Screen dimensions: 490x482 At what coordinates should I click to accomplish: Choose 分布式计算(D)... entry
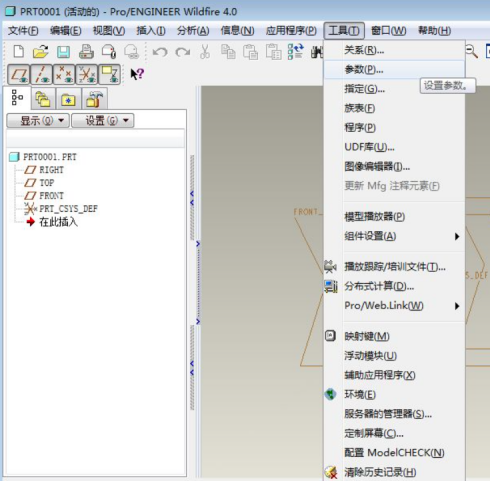[x=394, y=286]
